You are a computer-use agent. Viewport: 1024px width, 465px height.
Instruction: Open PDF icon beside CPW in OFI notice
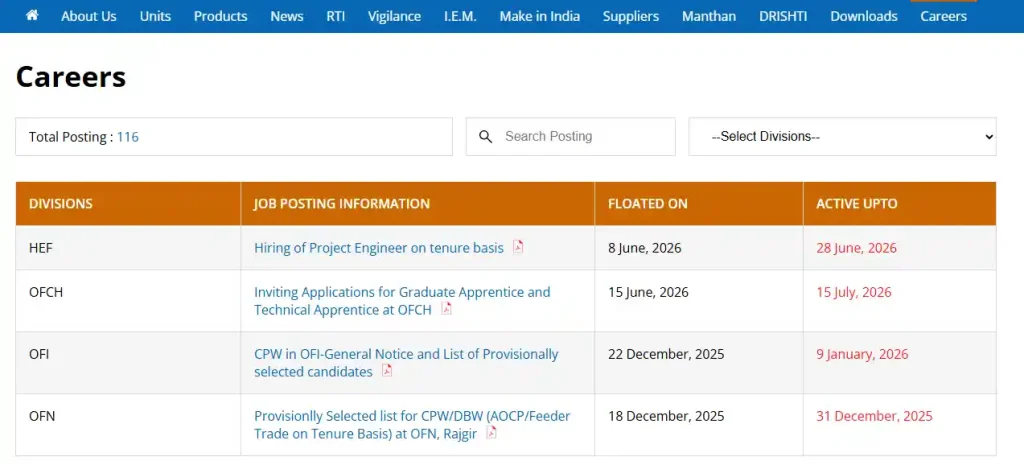[387, 371]
